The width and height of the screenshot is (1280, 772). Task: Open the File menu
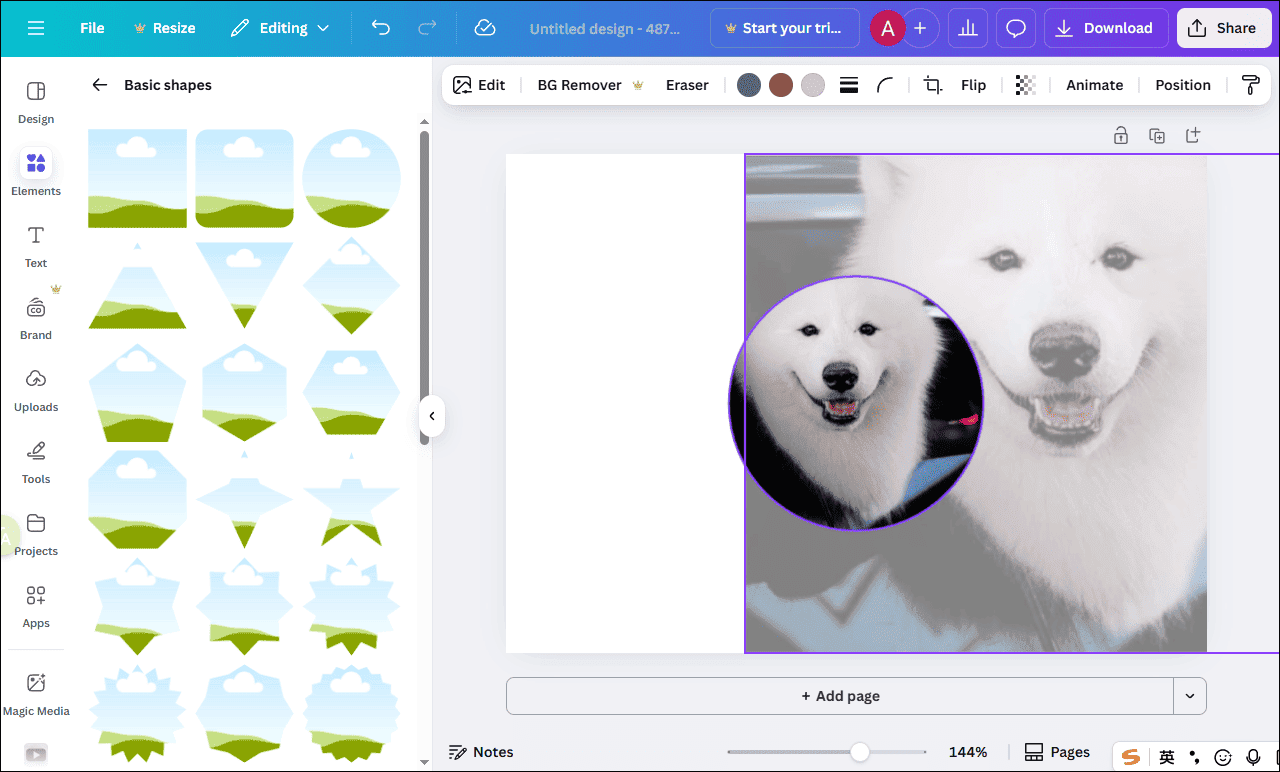coord(91,28)
